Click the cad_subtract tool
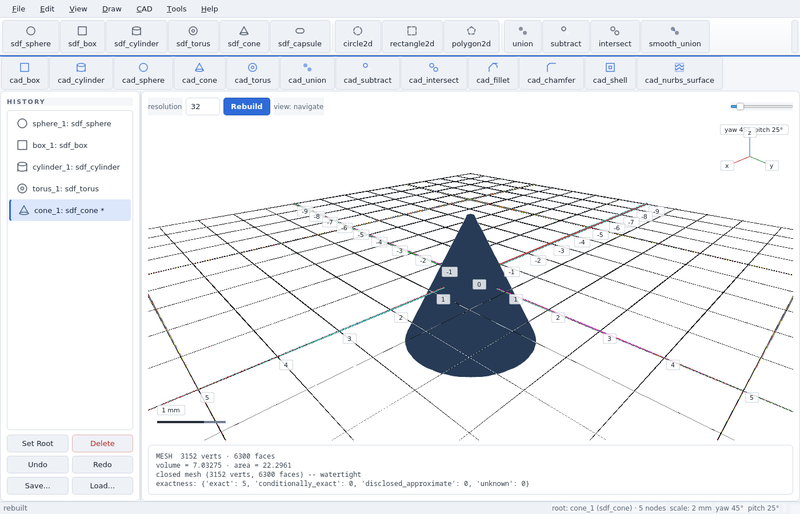The image size is (800, 514). (x=367, y=74)
